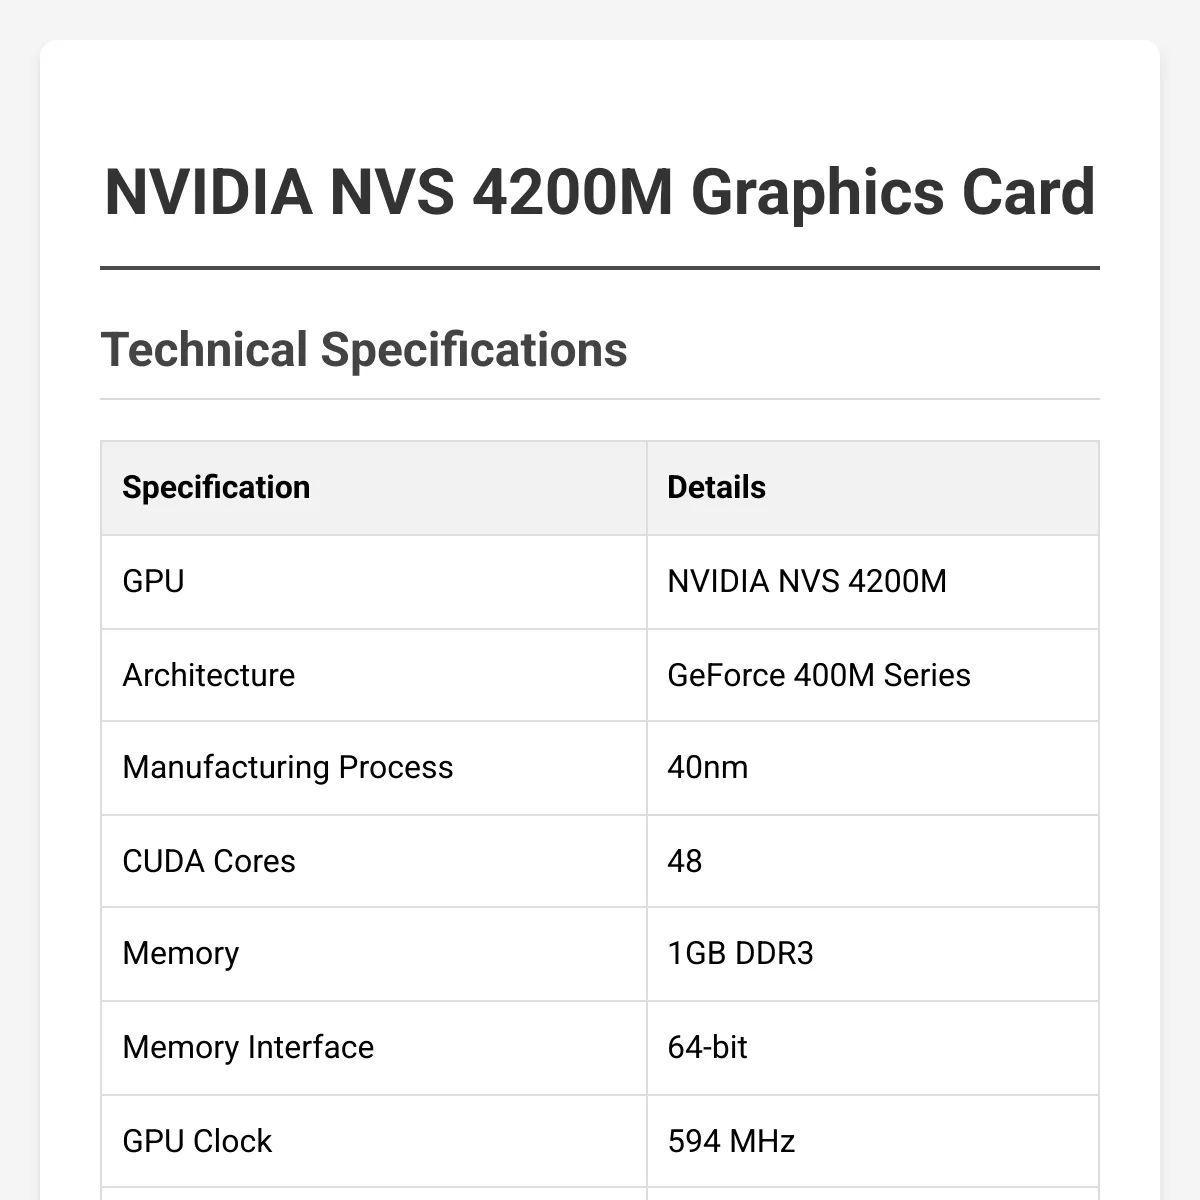Viewport: 1200px width, 1200px height.
Task: Click the GeForce 400M Series value
Action: click(819, 675)
